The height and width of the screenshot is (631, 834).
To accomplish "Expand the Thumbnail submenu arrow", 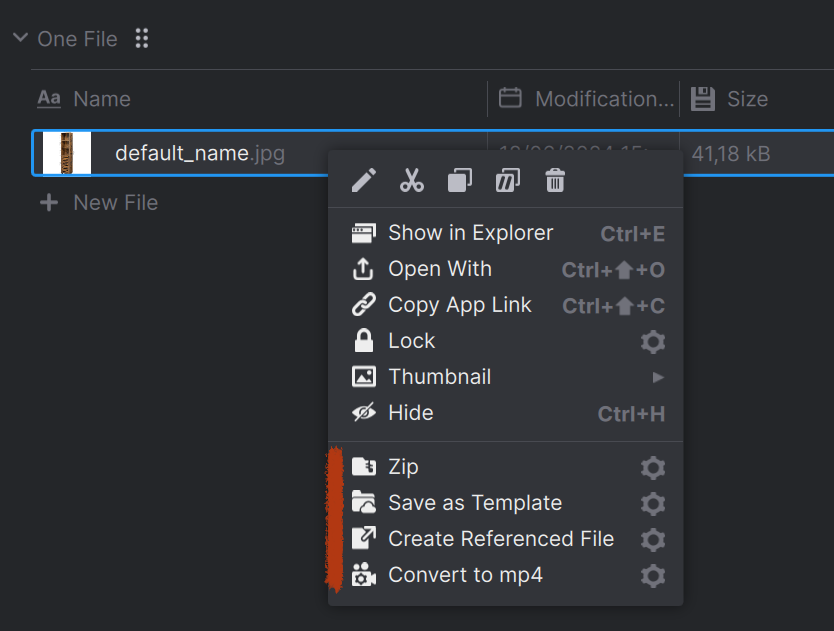I will 657,377.
